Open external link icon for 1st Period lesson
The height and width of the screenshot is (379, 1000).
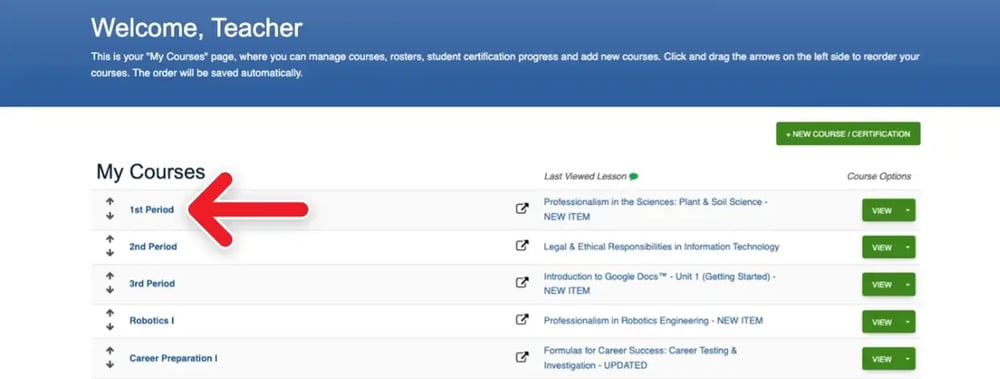(522, 208)
